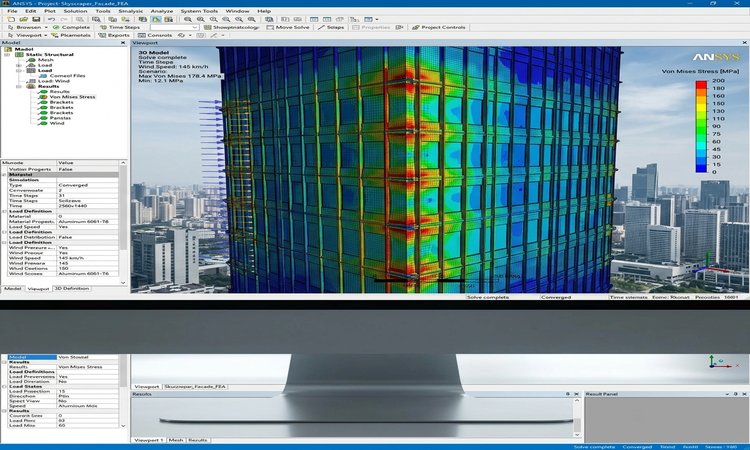
Task: Click the last zoom magnifier icon
Action: coord(251,19)
